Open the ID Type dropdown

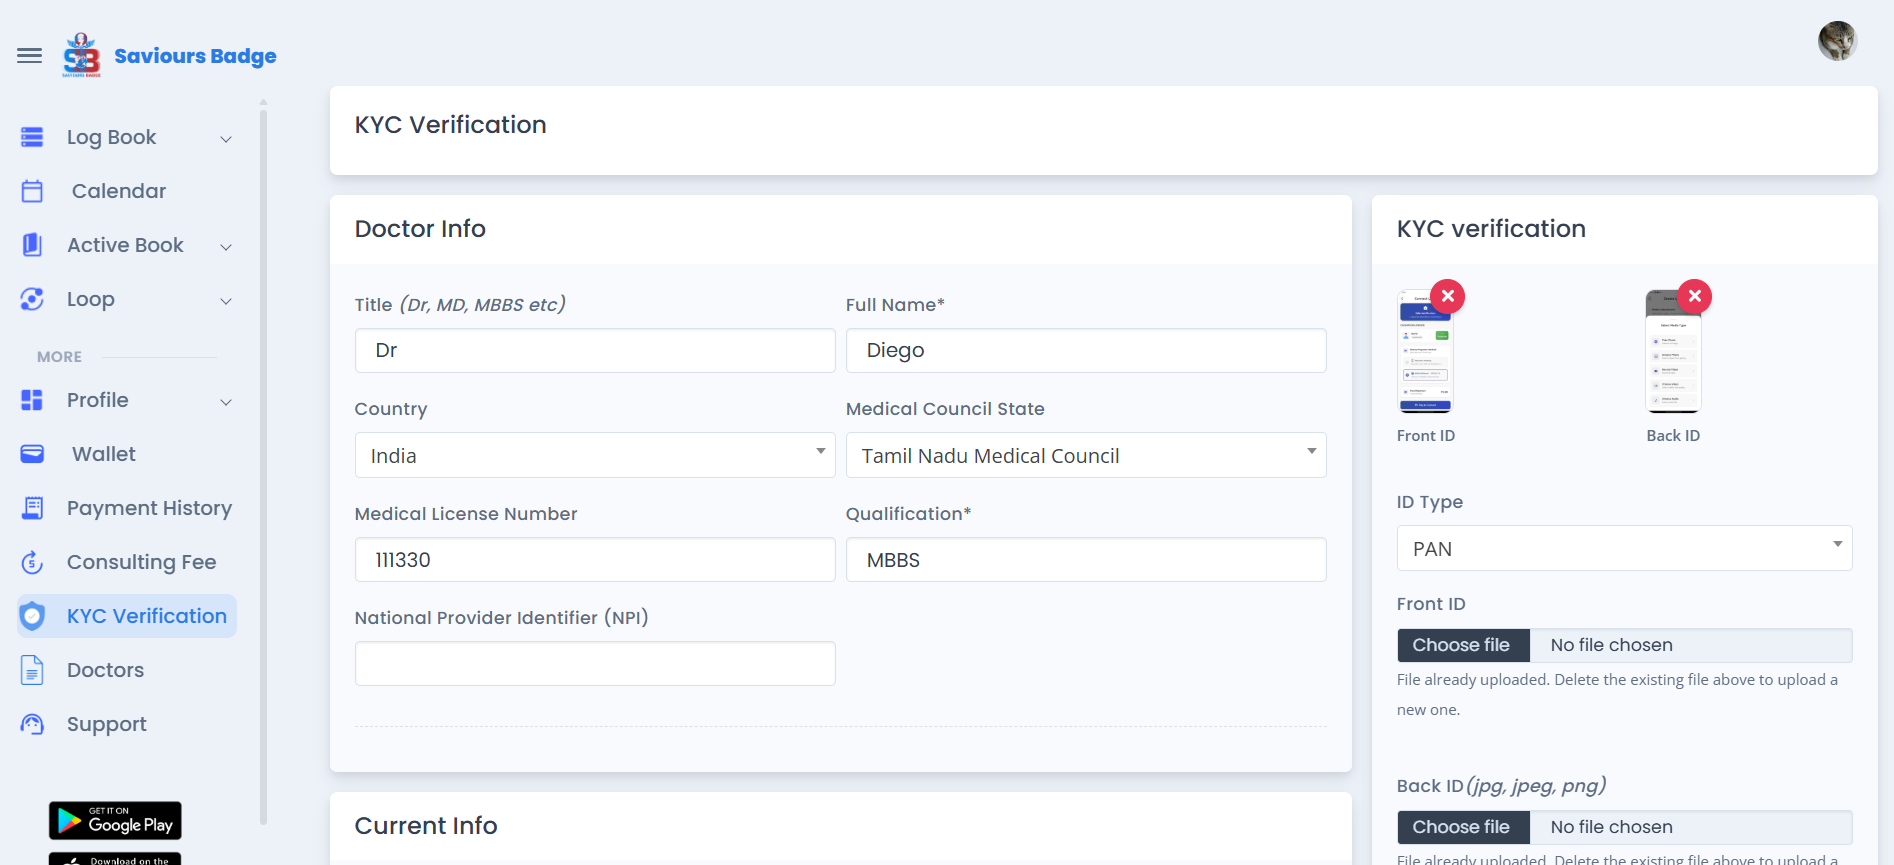(x=1623, y=548)
